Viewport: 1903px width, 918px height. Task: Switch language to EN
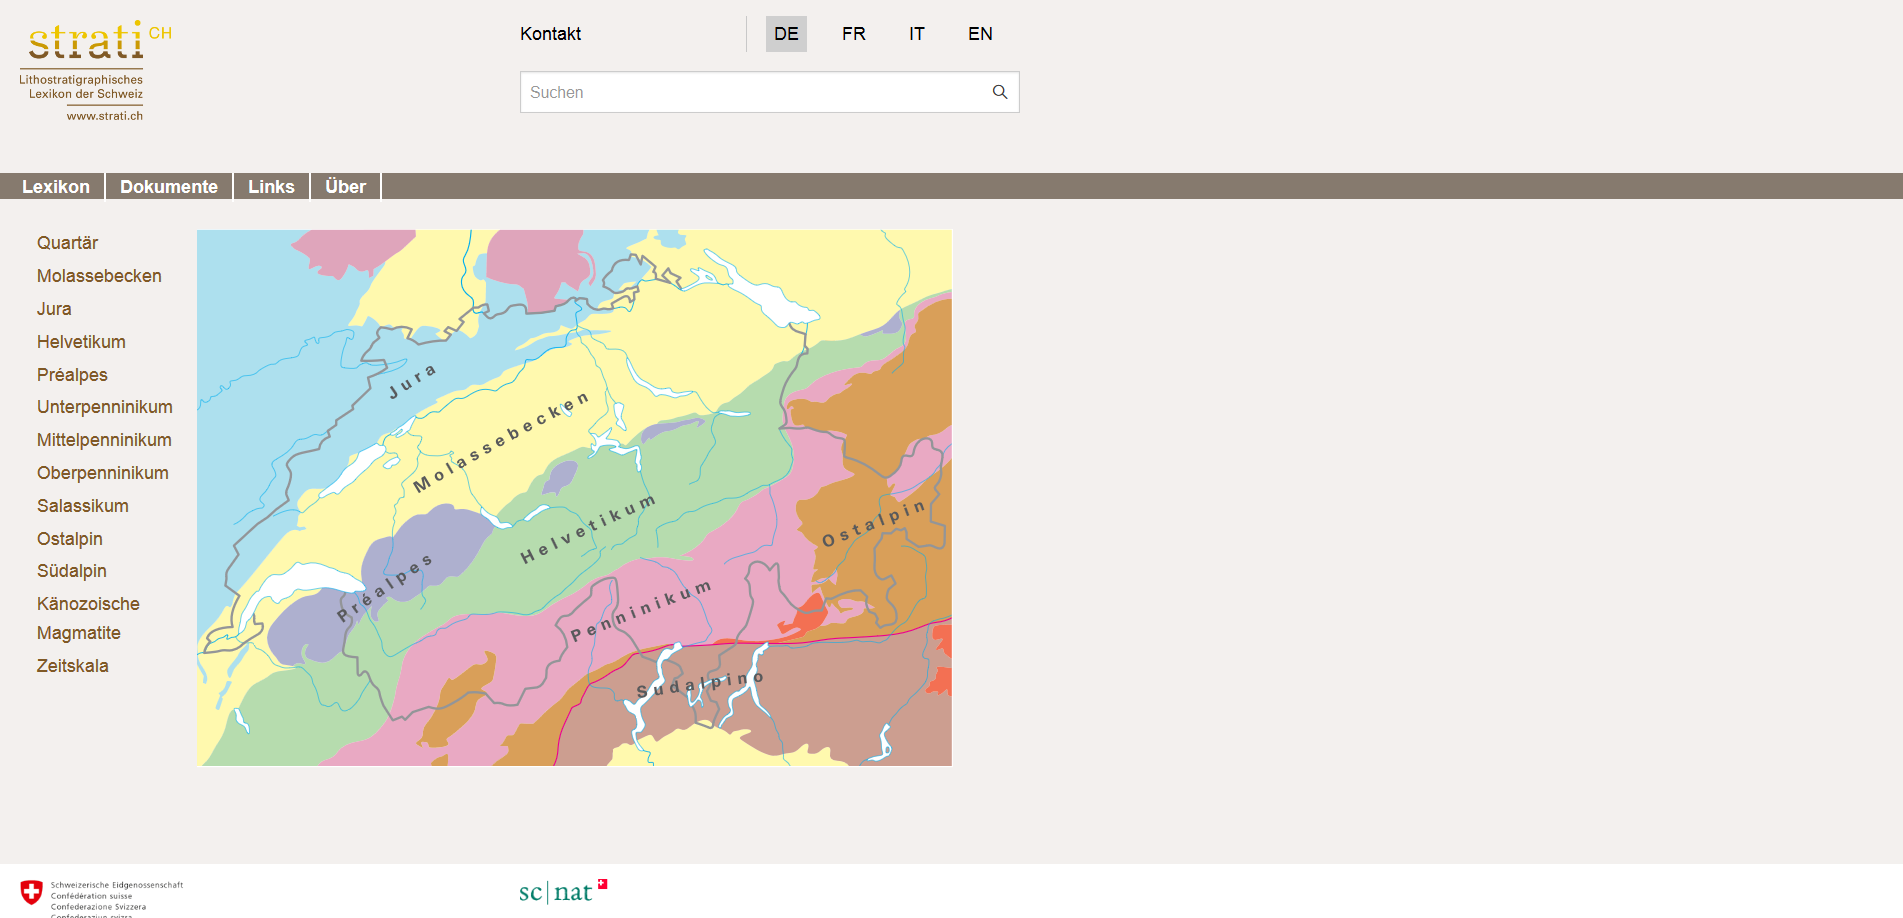click(x=979, y=34)
